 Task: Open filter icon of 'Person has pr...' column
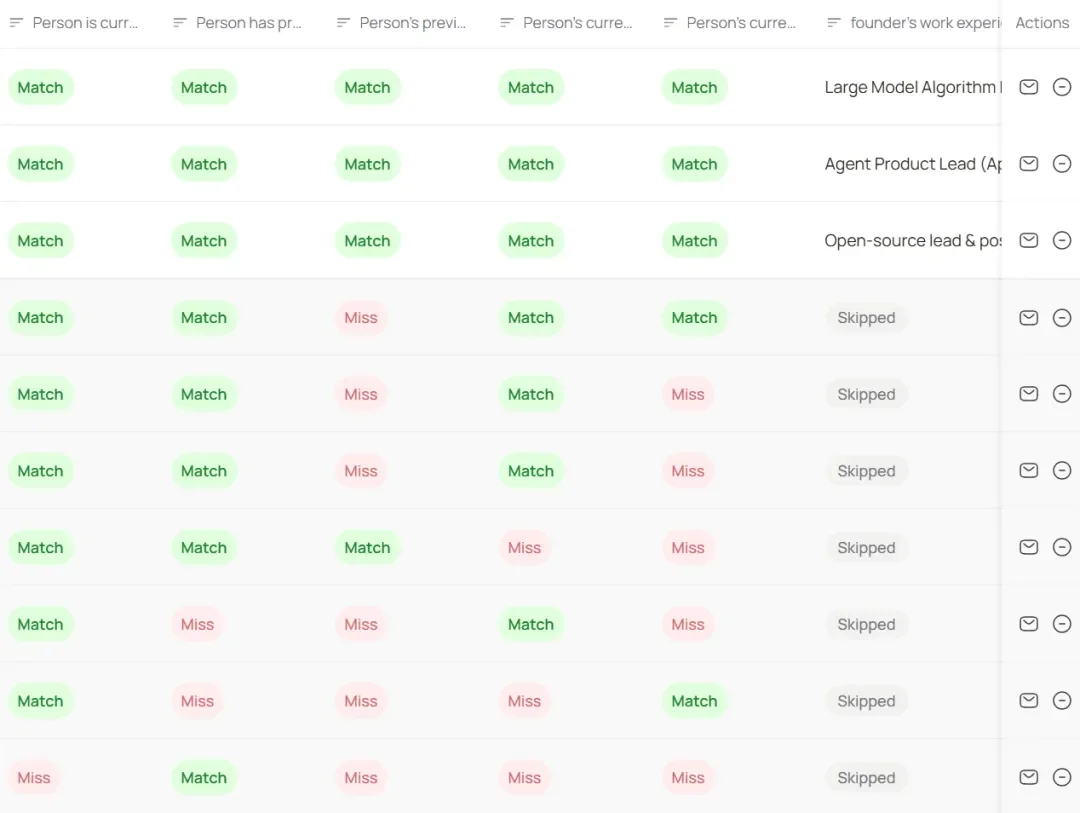point(180,23)
